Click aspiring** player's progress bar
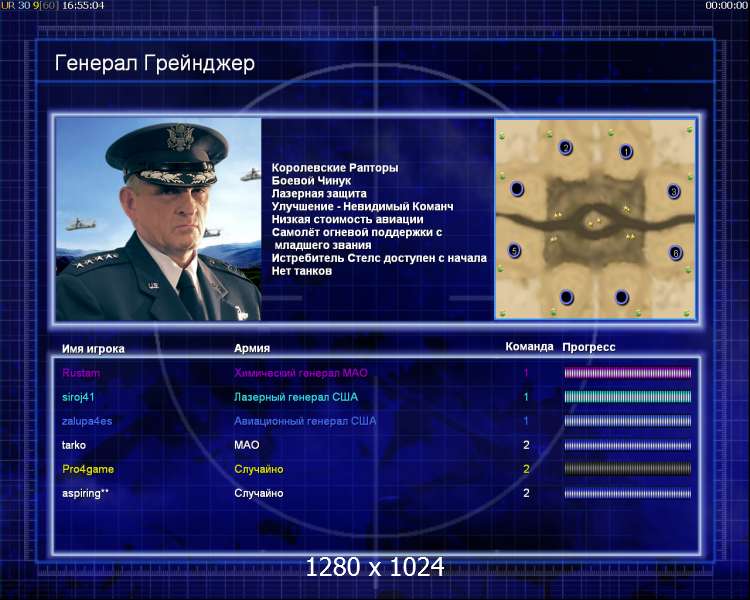Image resolution: width=750 pixels, height=600 pixels. click(628, 493)
